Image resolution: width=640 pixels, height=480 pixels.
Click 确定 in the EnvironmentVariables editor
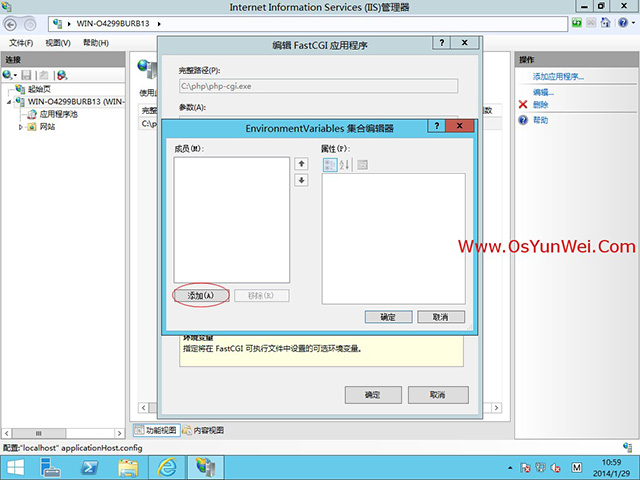[388, 316]
